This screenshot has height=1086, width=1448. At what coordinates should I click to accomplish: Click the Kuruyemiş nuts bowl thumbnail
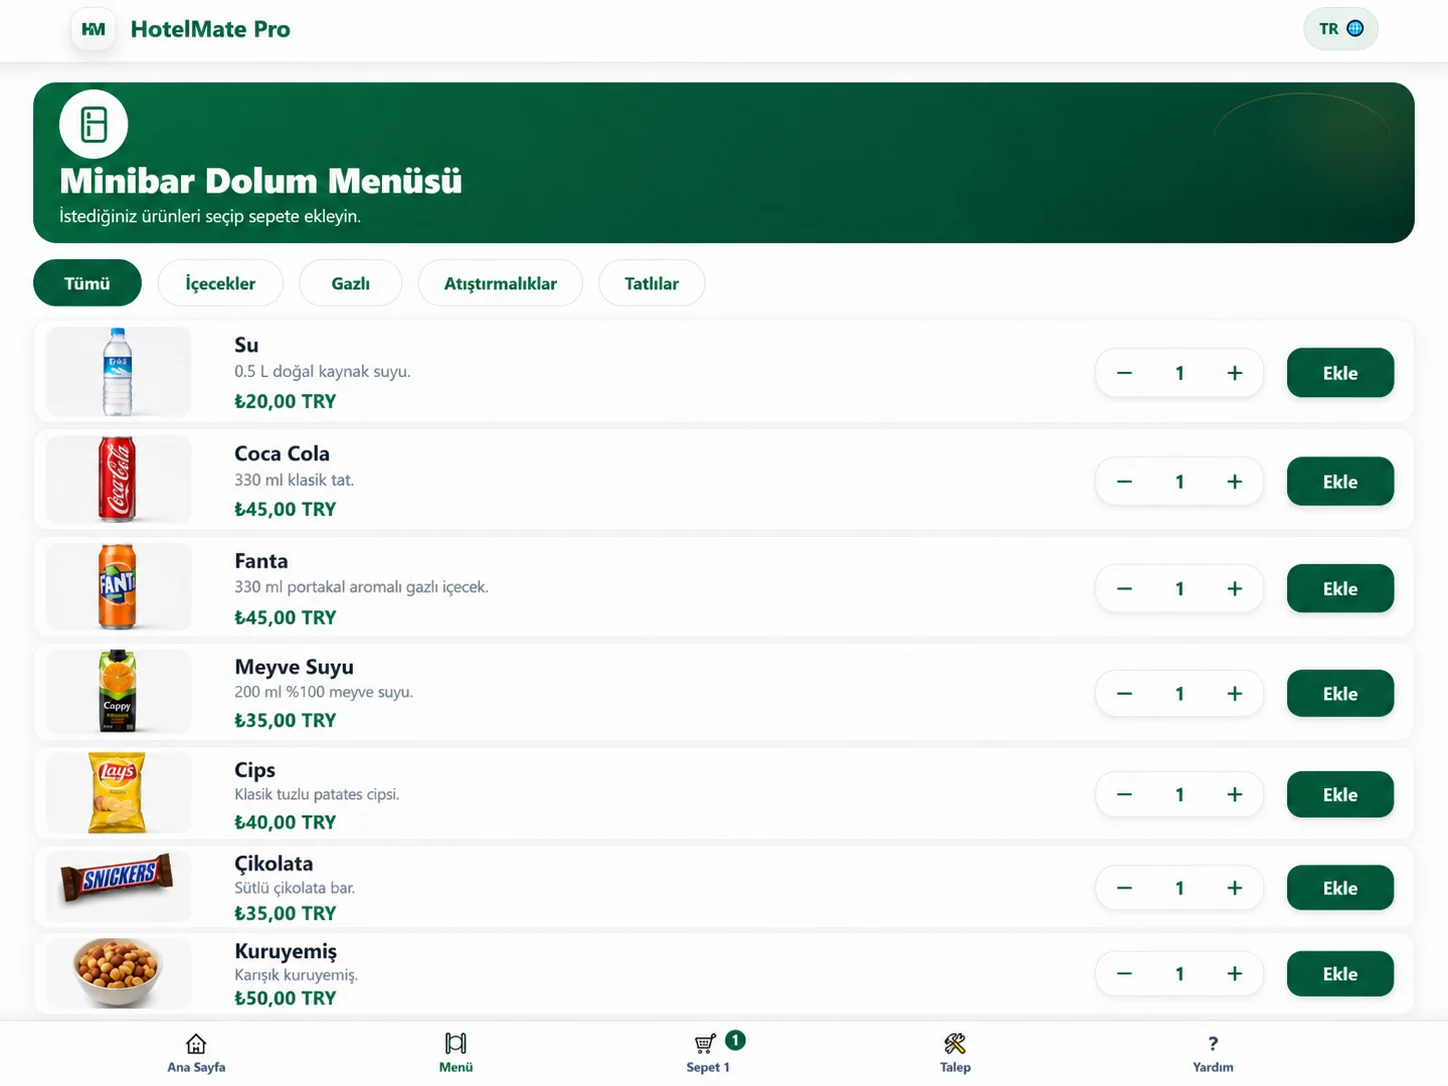(118, 972)
